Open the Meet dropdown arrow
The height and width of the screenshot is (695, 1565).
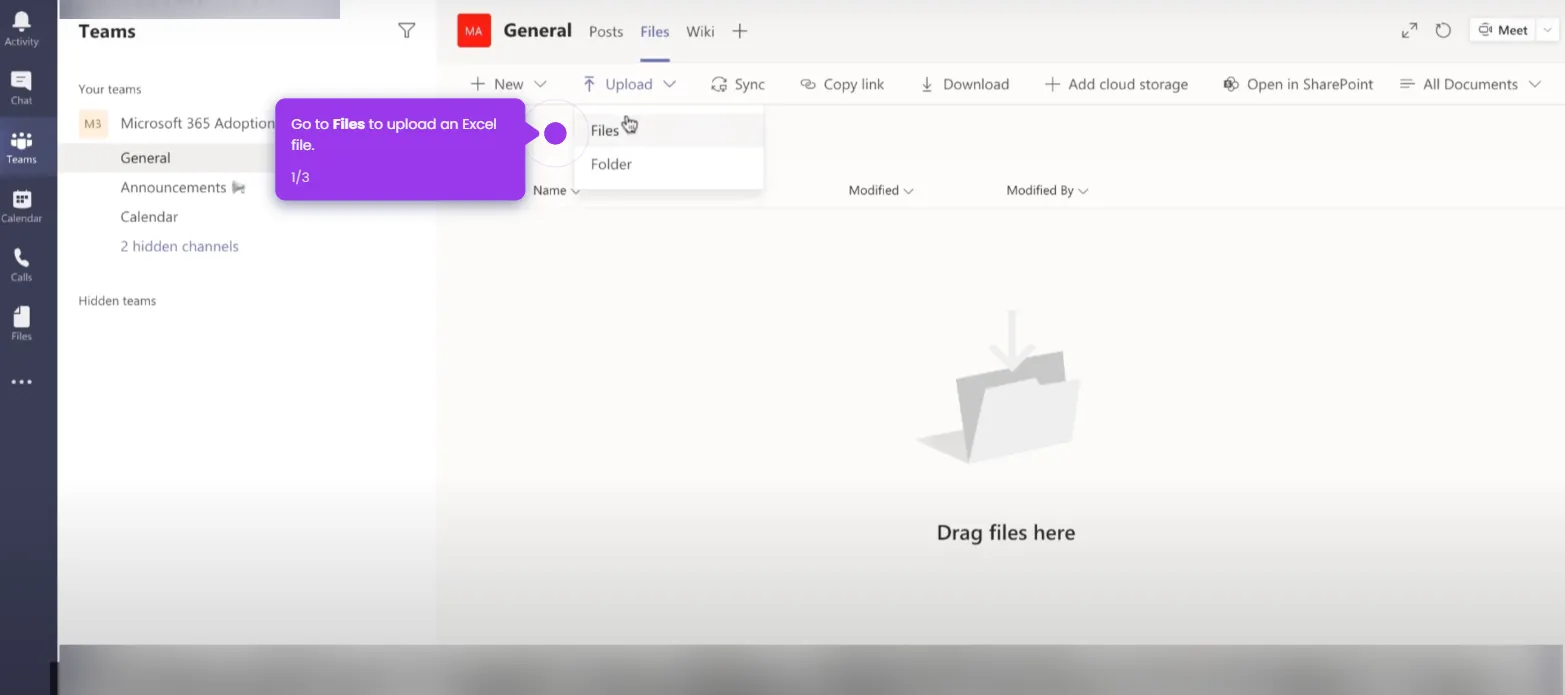point(1548,30)
